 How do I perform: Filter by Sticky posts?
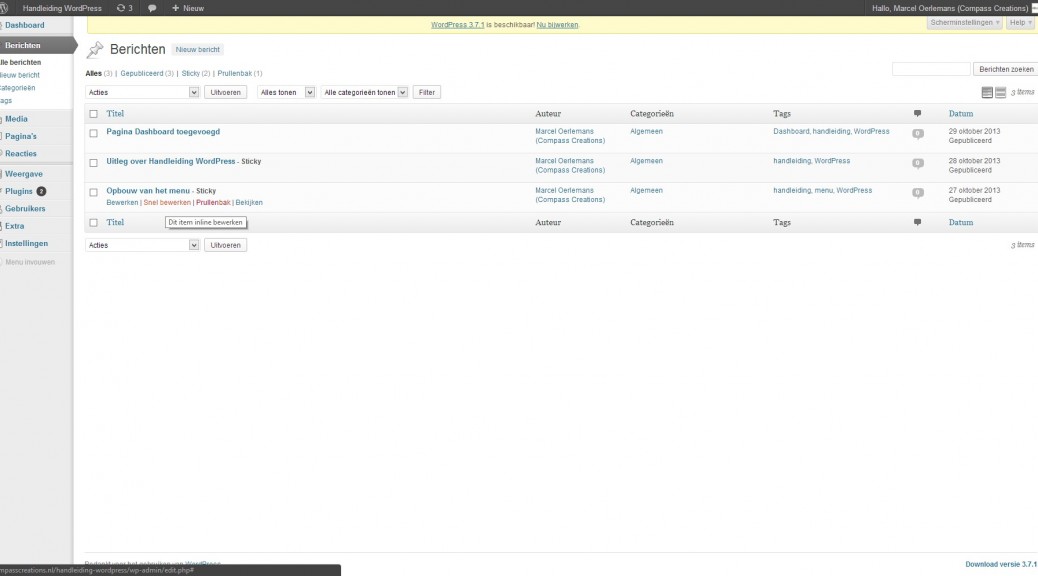[x=191, y=73]
